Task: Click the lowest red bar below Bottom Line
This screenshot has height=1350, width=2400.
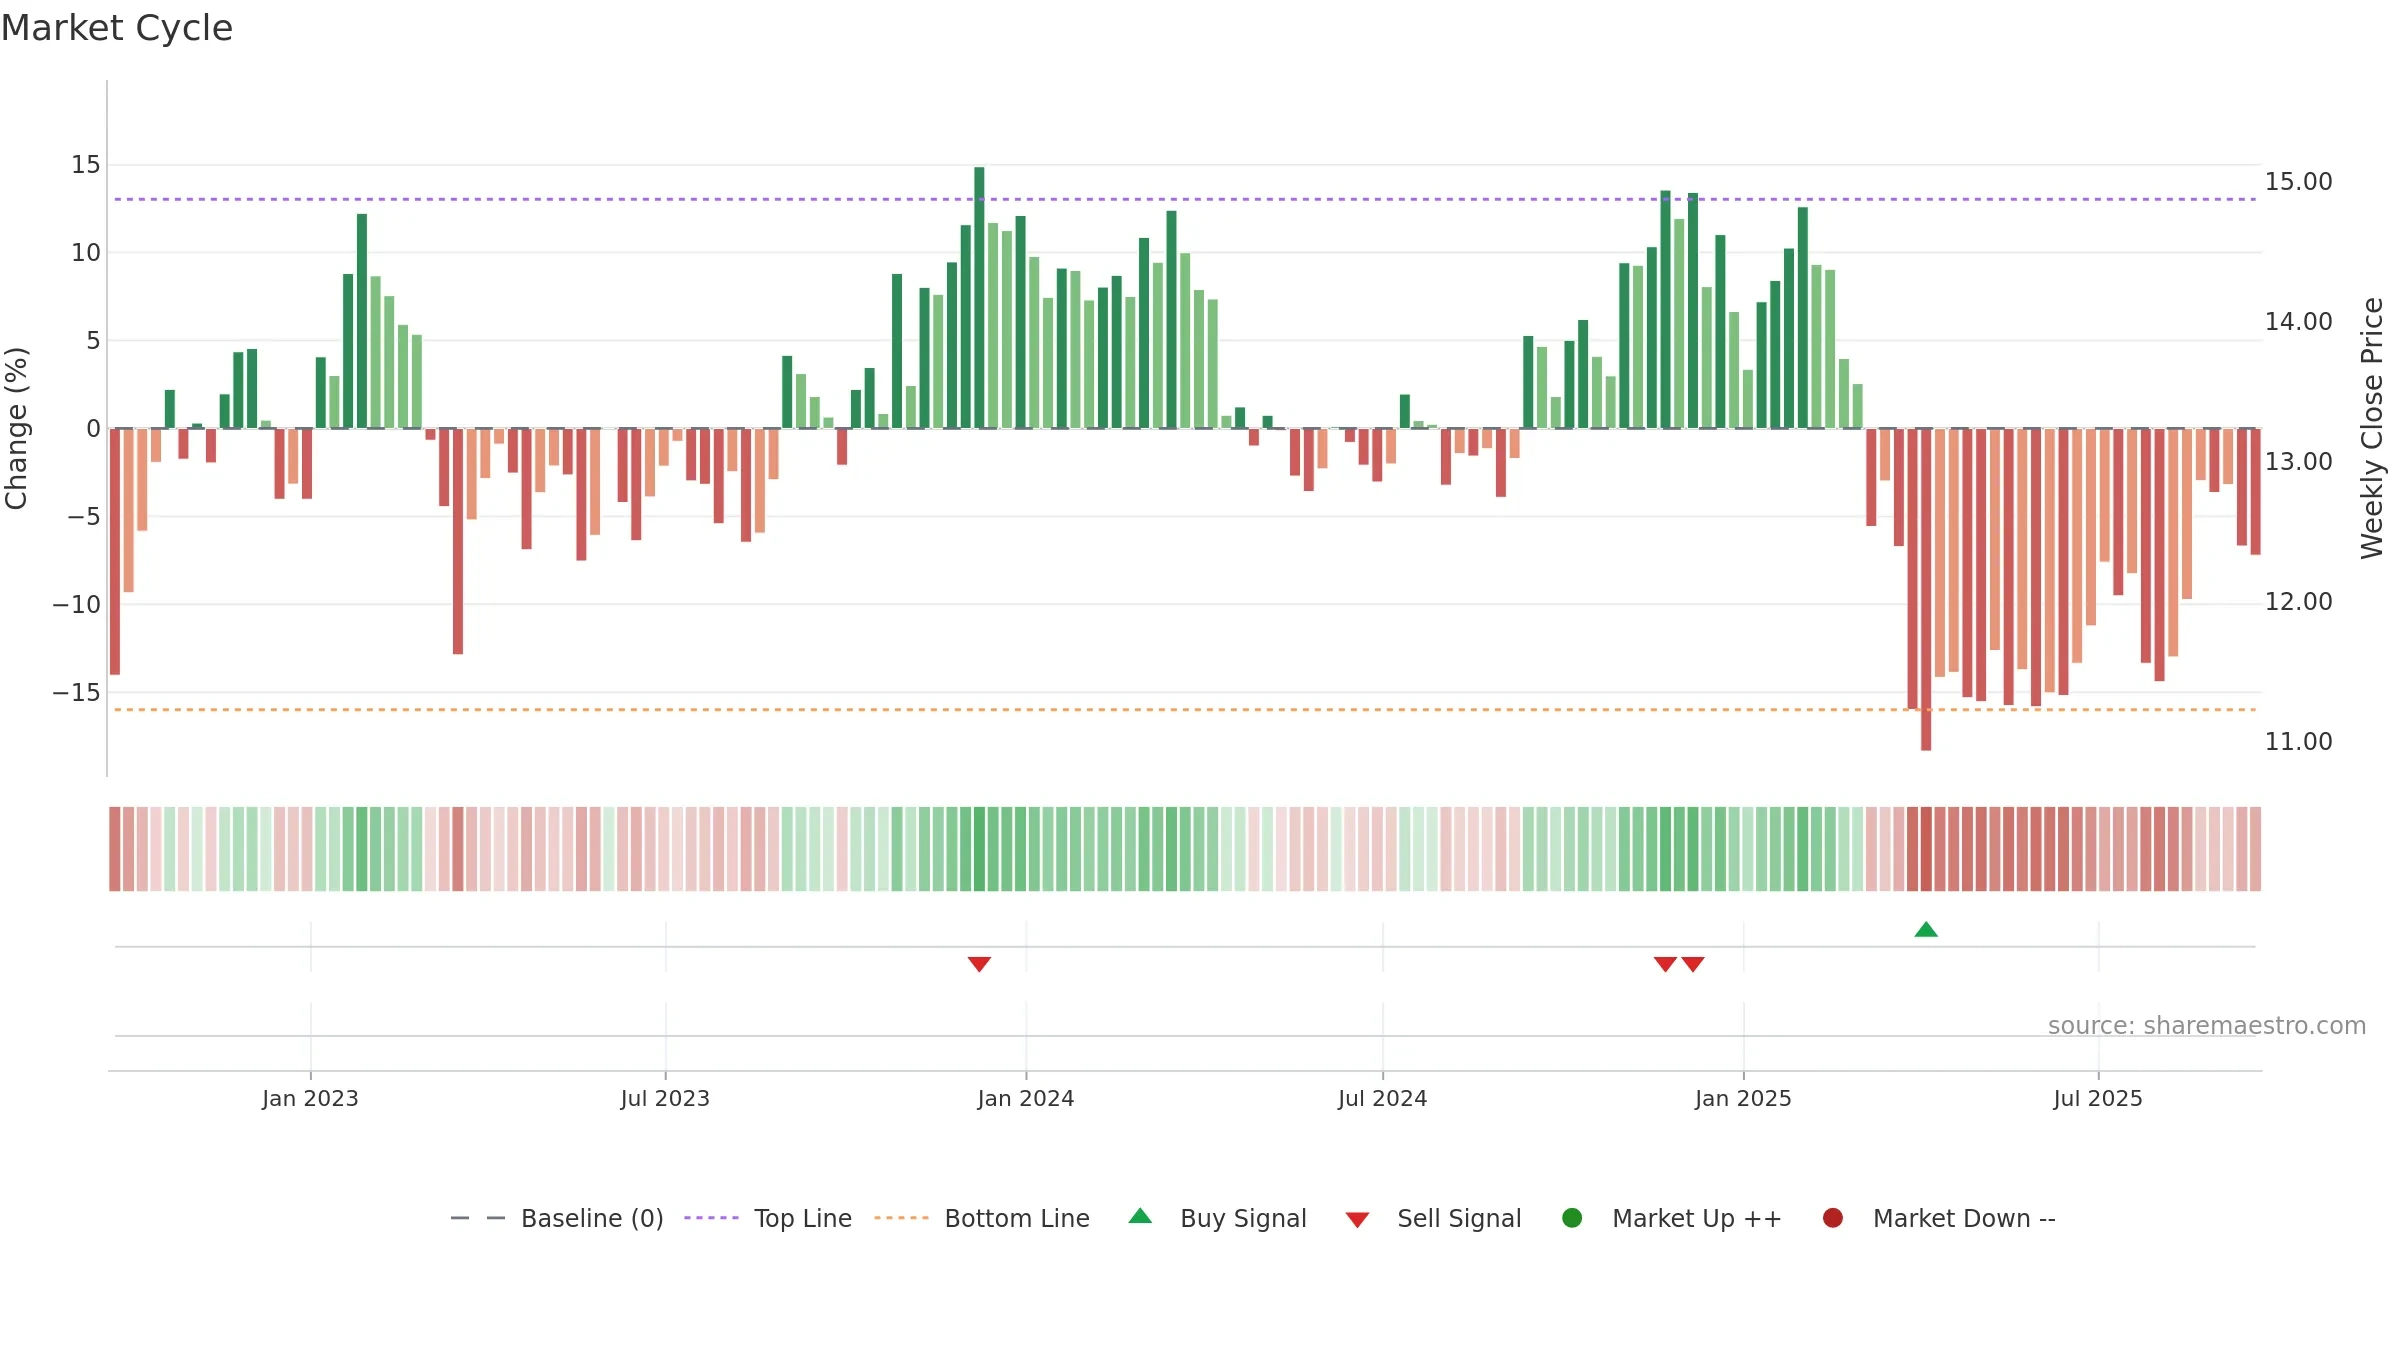Action: [1926, 590]
